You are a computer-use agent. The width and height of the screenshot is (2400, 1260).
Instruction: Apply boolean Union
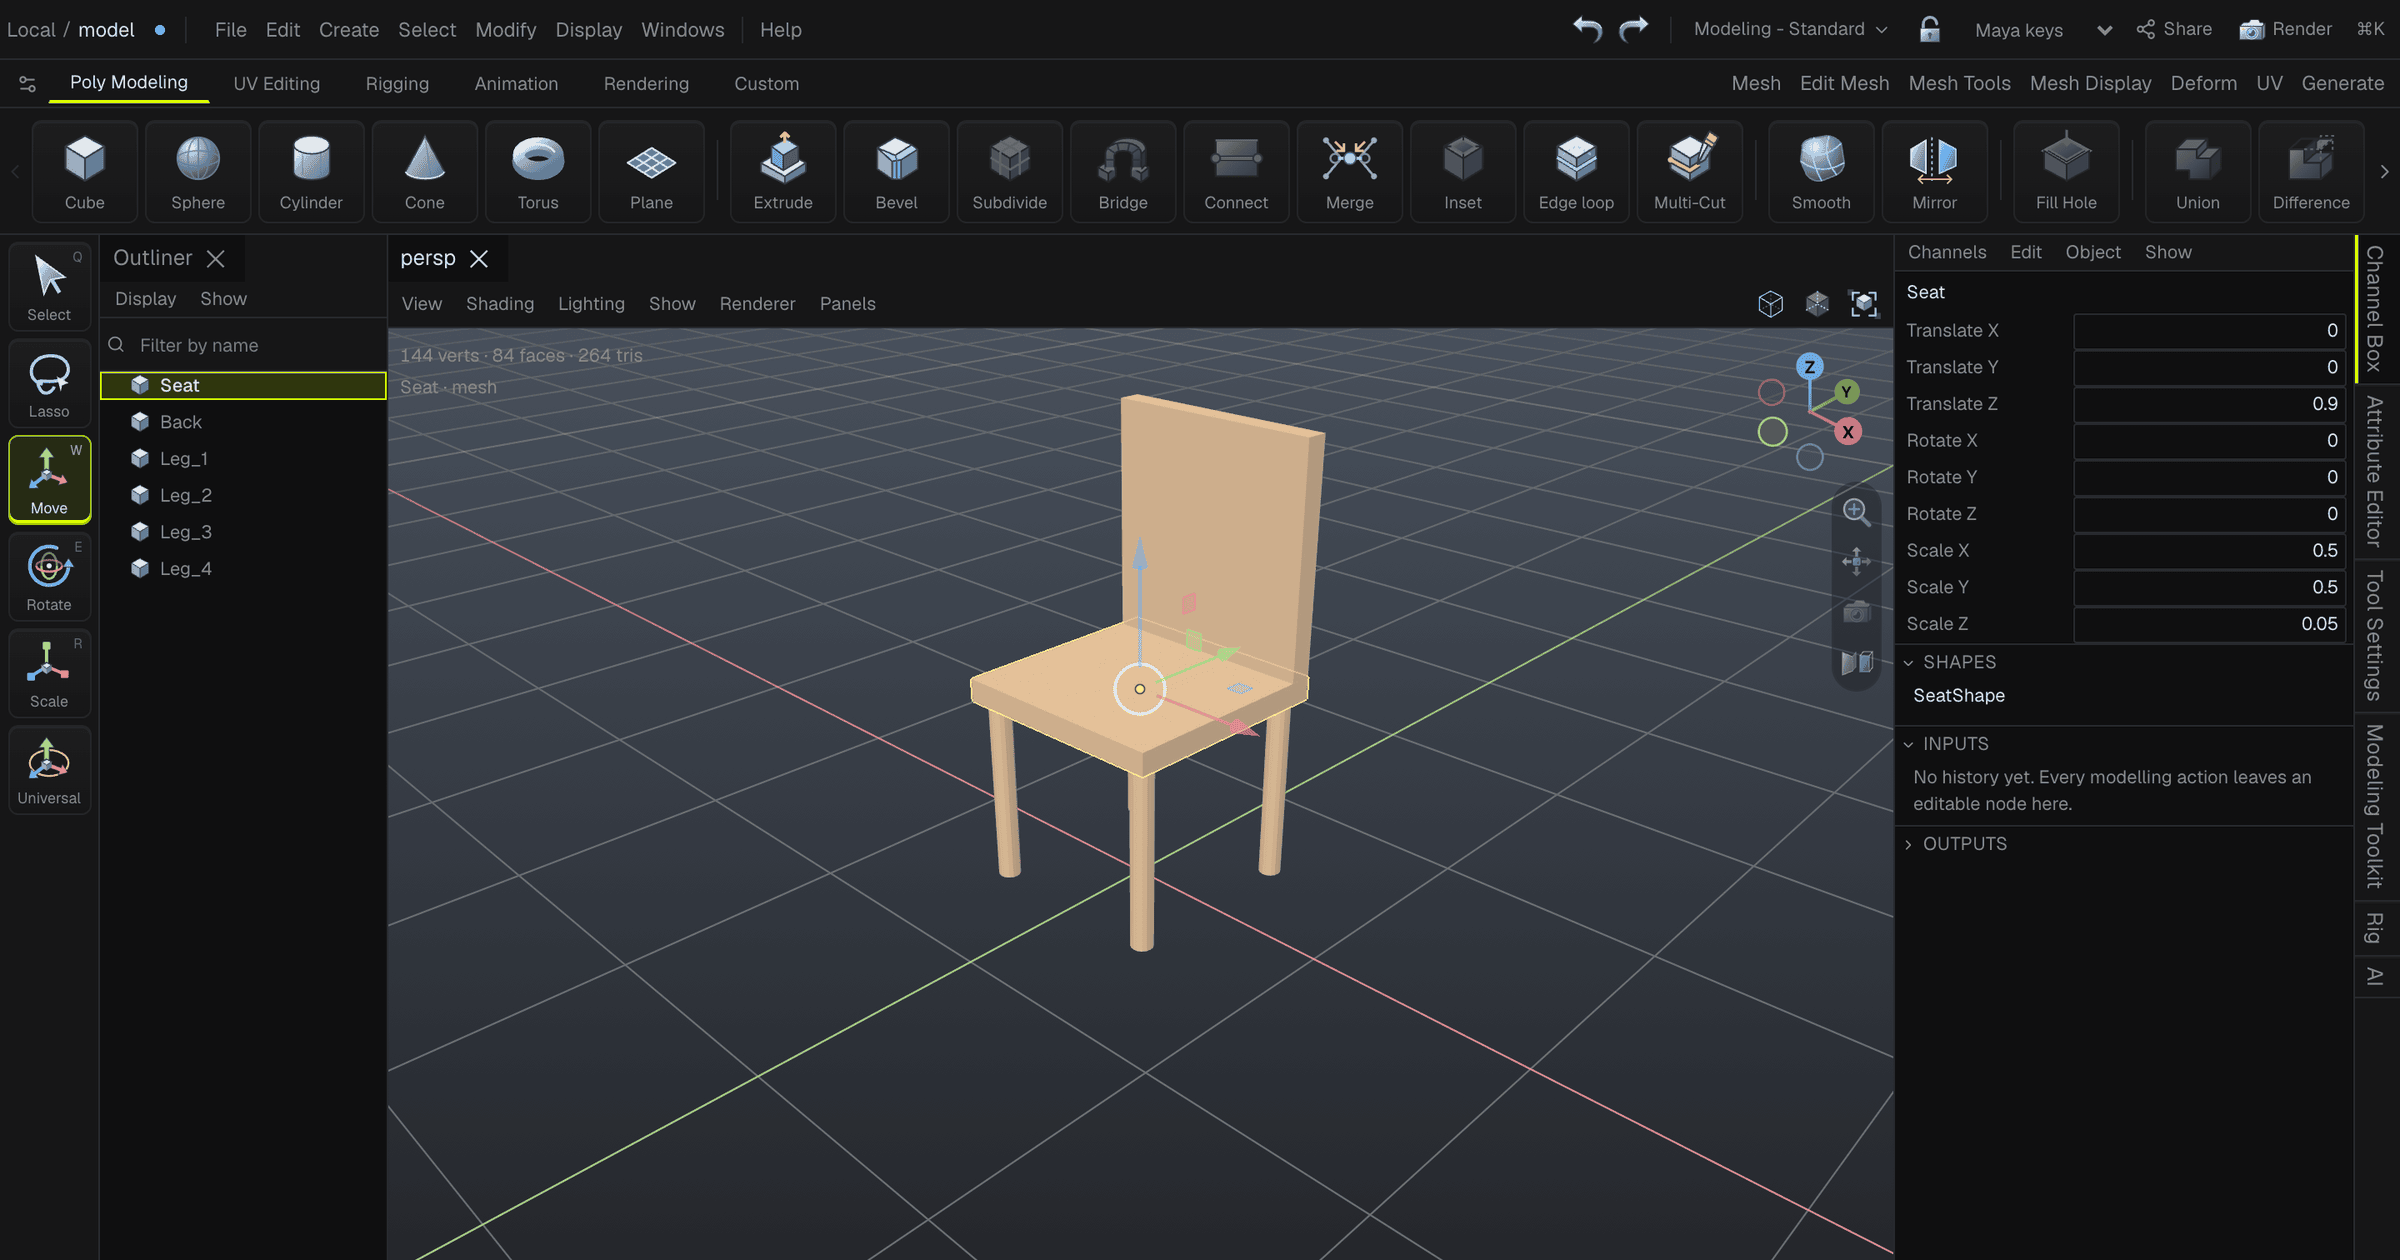click(2198, 171)
